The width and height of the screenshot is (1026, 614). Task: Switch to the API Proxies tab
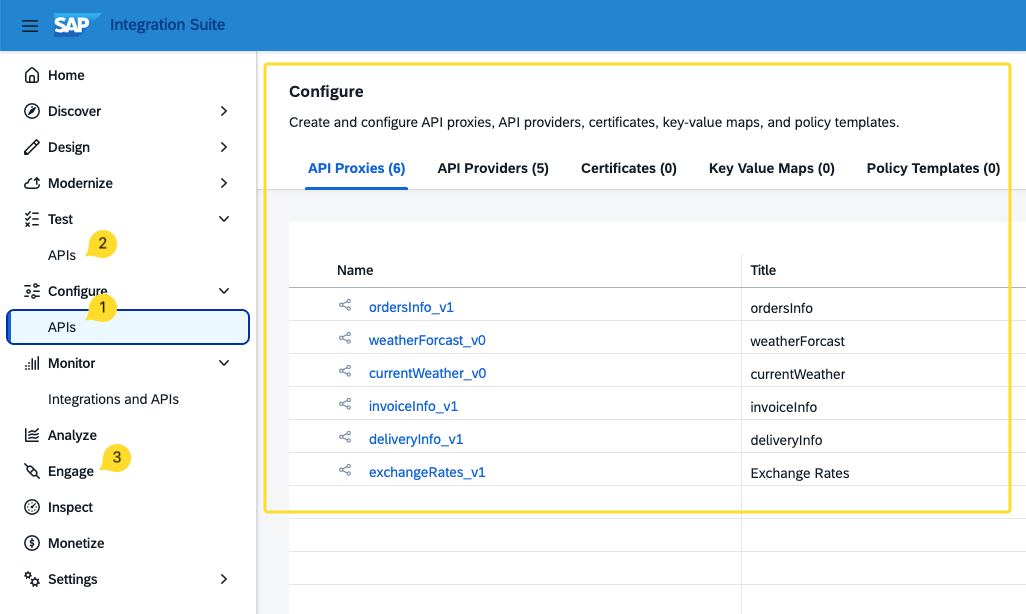(x=357, y=169)
